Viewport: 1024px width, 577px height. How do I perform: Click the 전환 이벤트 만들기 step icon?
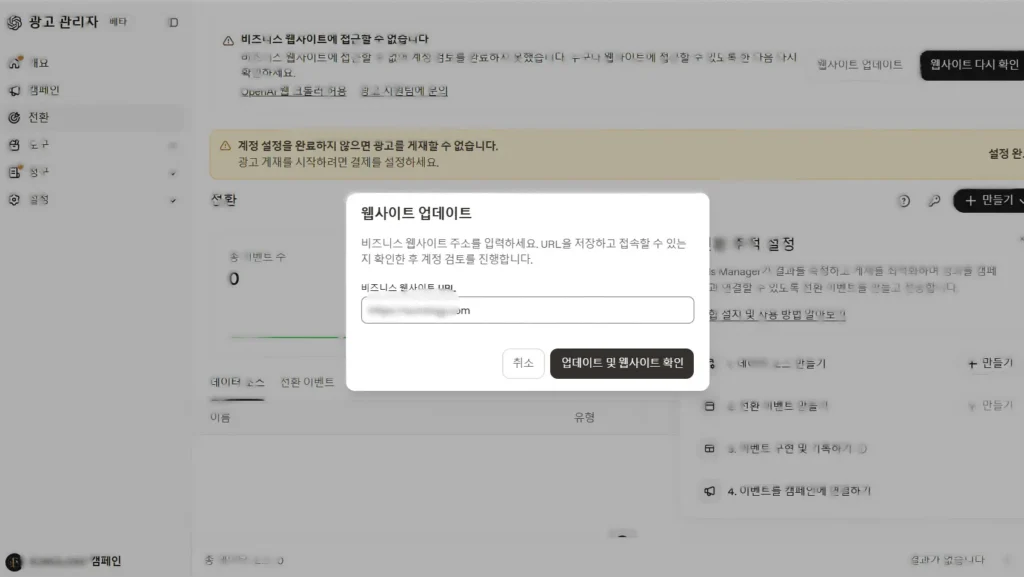710,406
